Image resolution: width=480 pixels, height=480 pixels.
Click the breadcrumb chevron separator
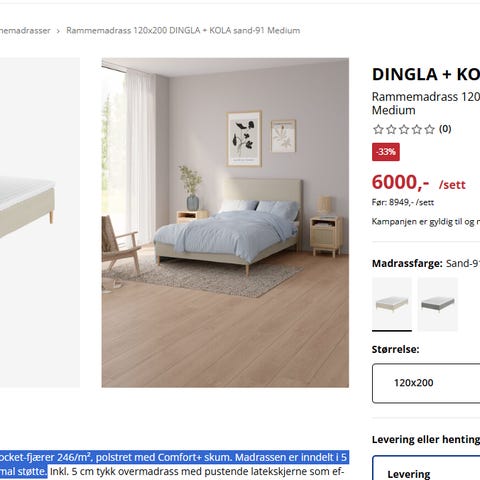click(x=58, y=31)
